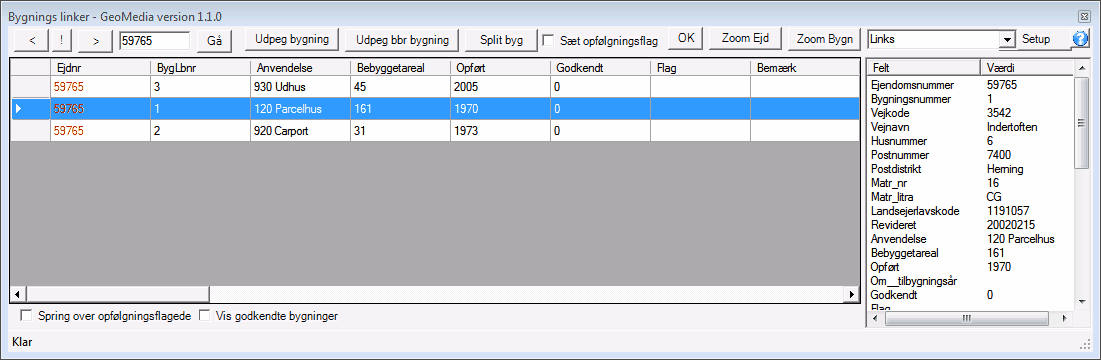Click the Bebyggetareal value 31
1101x360 pixels.
point(400,131)
